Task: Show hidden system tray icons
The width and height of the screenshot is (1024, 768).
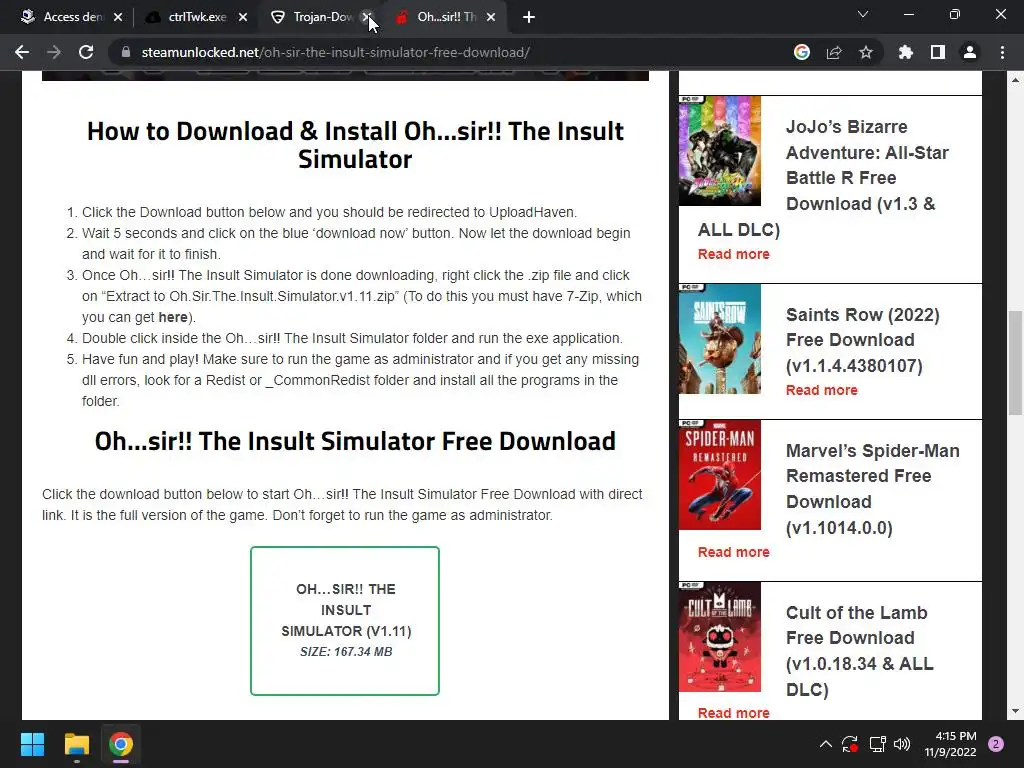Action: coord(825,744)
